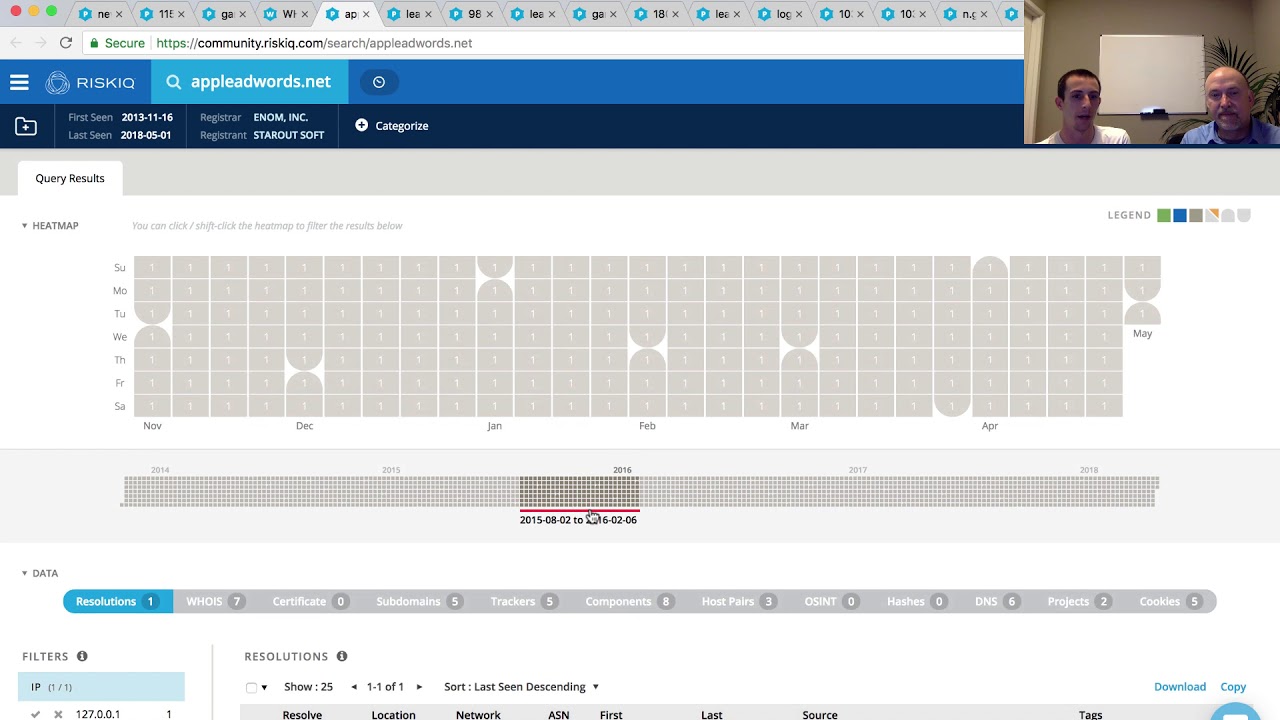Reload the browser page
This screenshot has height=720, width=1280.
click(x=66, y=43)
